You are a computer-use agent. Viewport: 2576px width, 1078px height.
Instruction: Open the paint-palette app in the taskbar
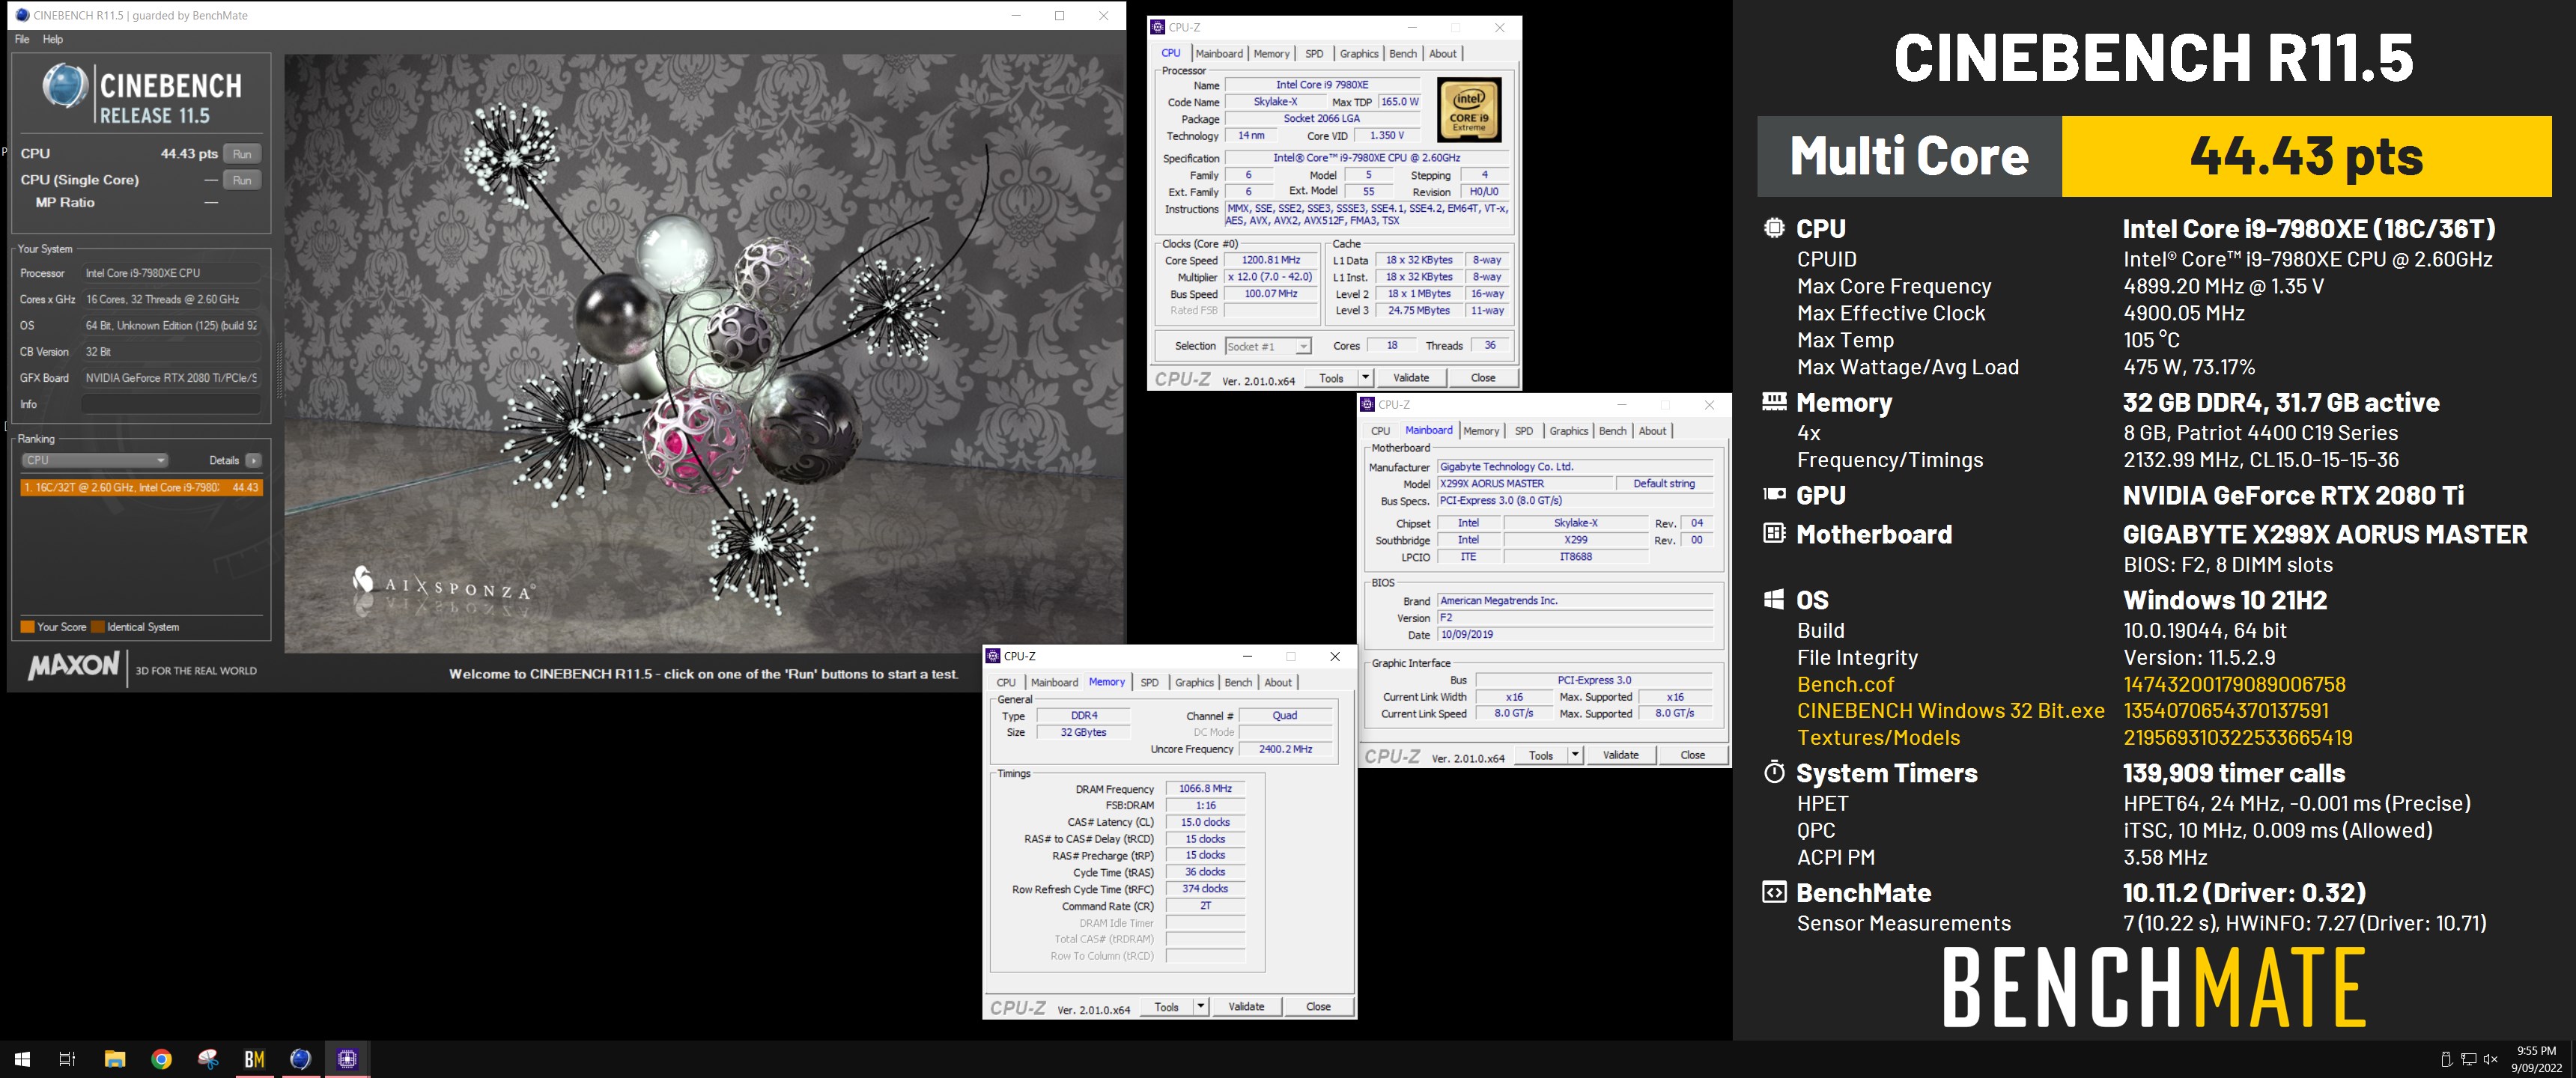click(208, 1059)
